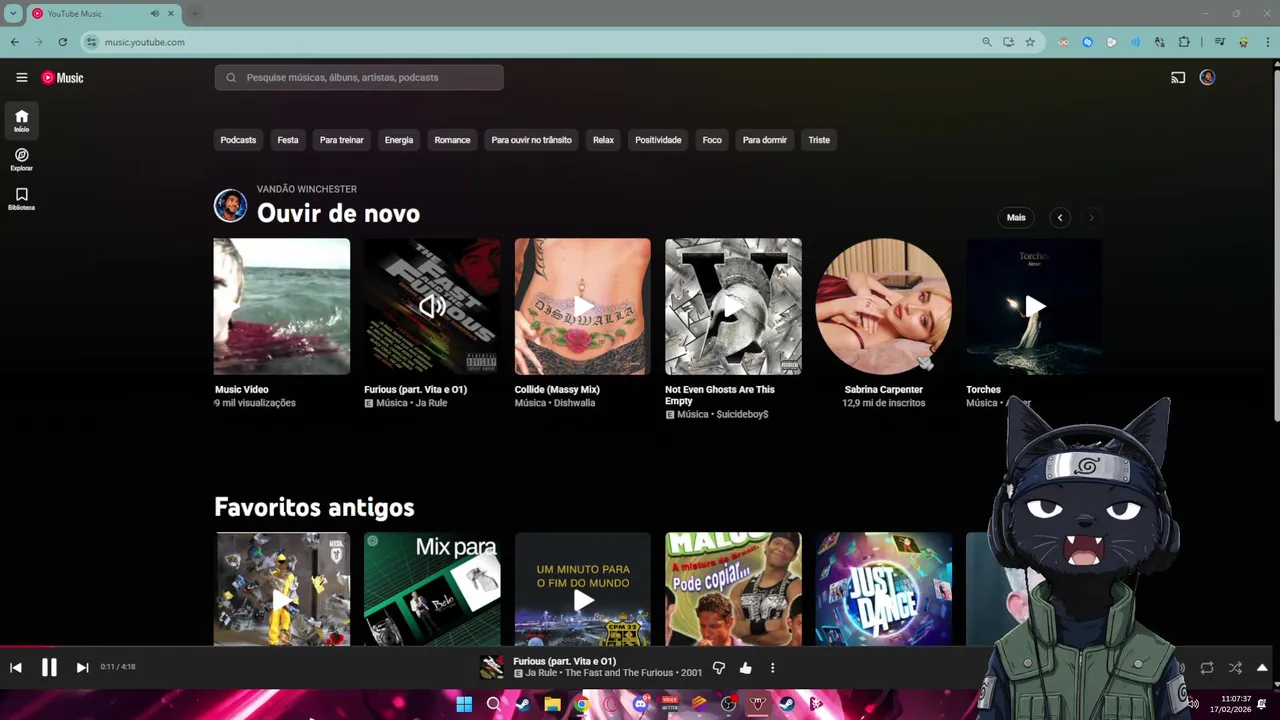Screen dimensions: 1280x720
Task: Open the extensions puzzle icon
Action: point(1184,42)
